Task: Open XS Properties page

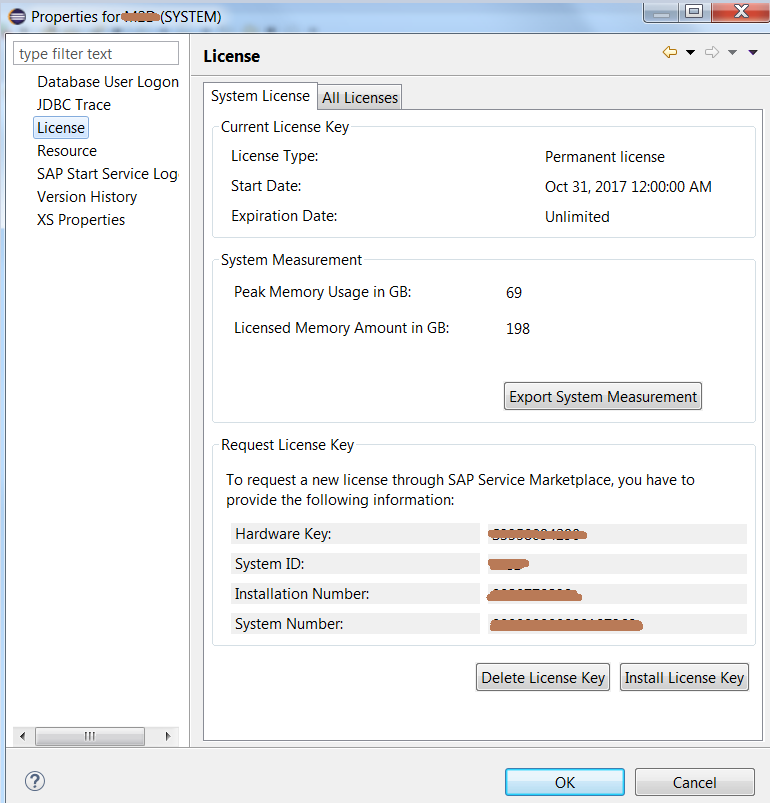Action: click(81, 220)
